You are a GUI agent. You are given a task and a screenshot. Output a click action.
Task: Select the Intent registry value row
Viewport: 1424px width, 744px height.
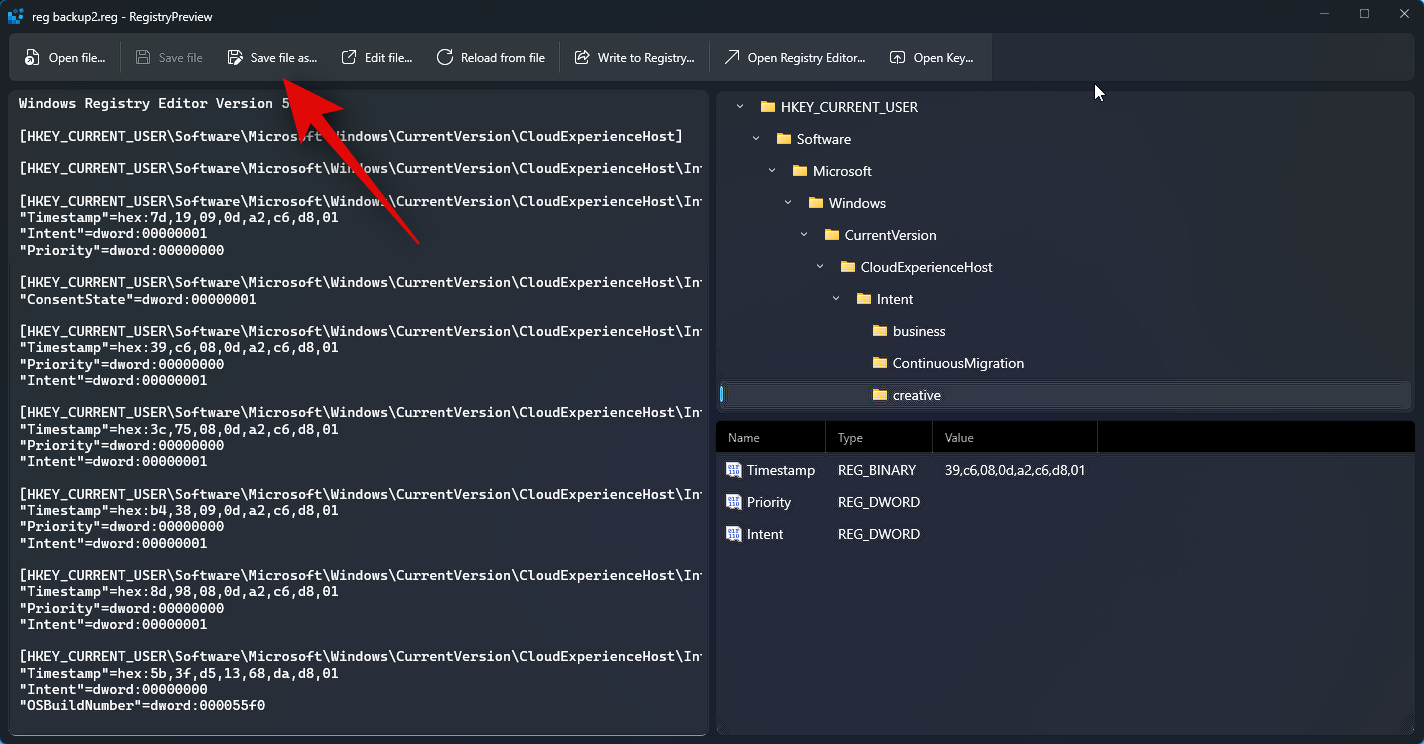(x=765, y=534)
